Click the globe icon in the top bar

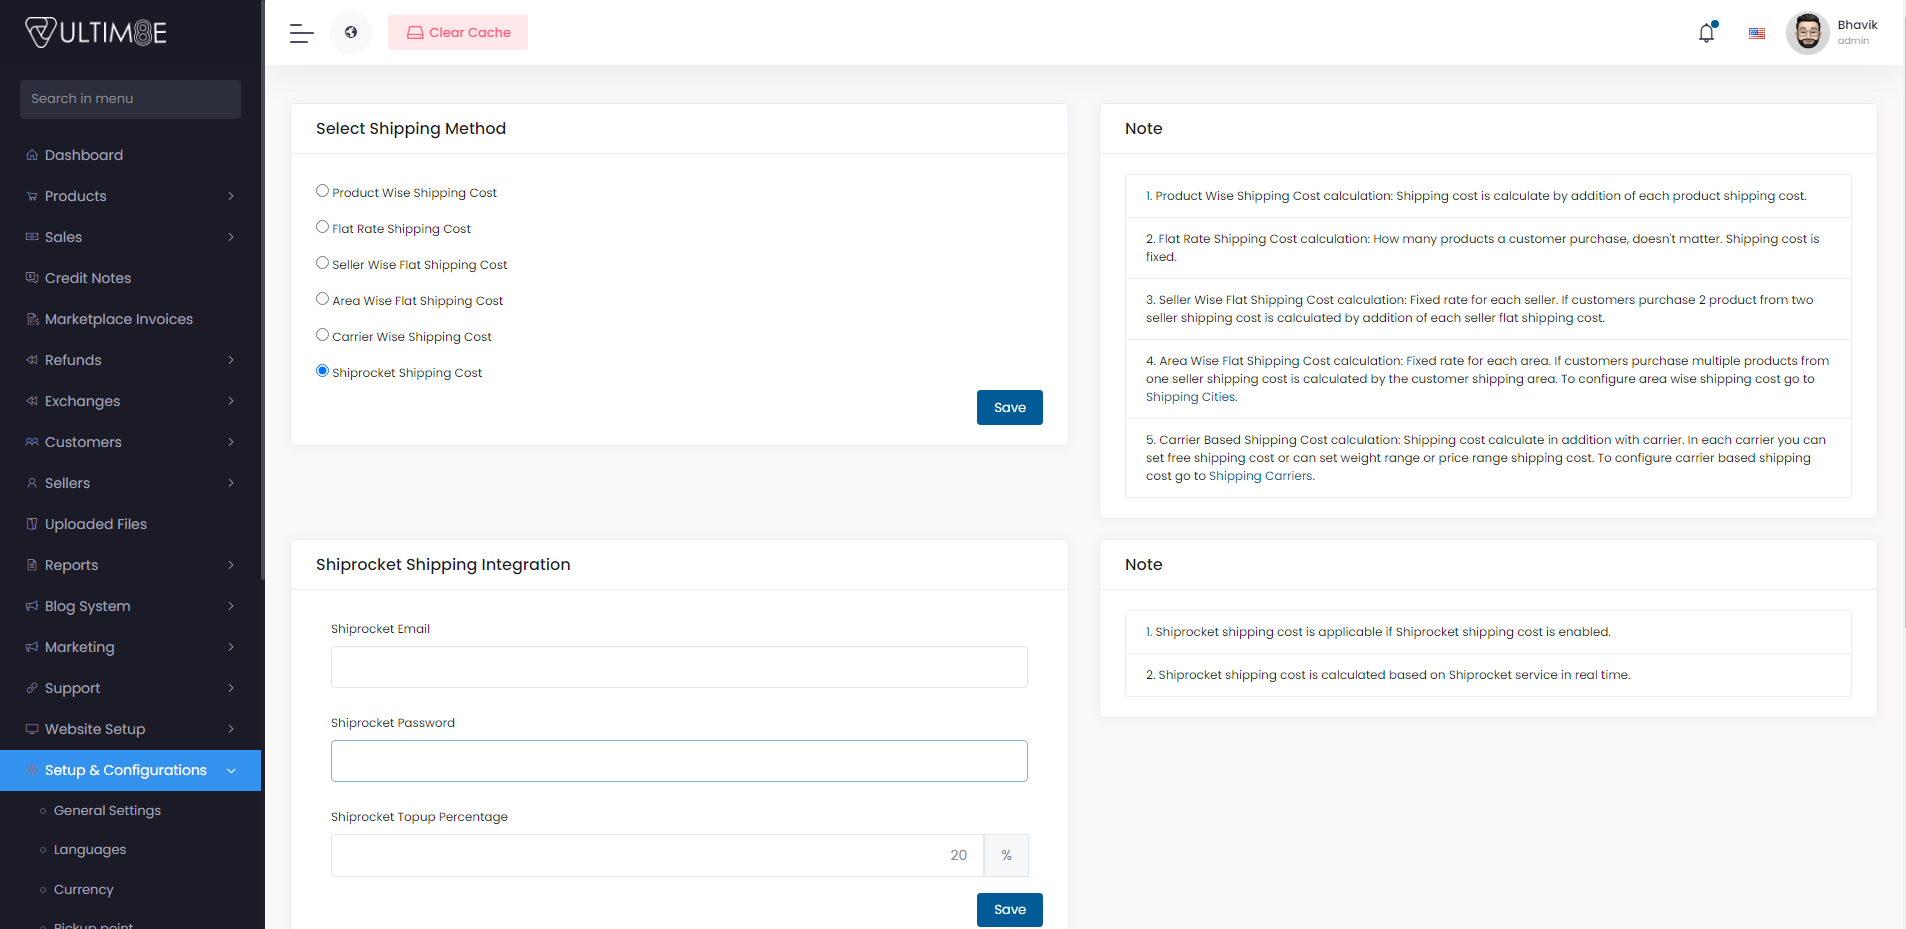[x=351, y=33]
